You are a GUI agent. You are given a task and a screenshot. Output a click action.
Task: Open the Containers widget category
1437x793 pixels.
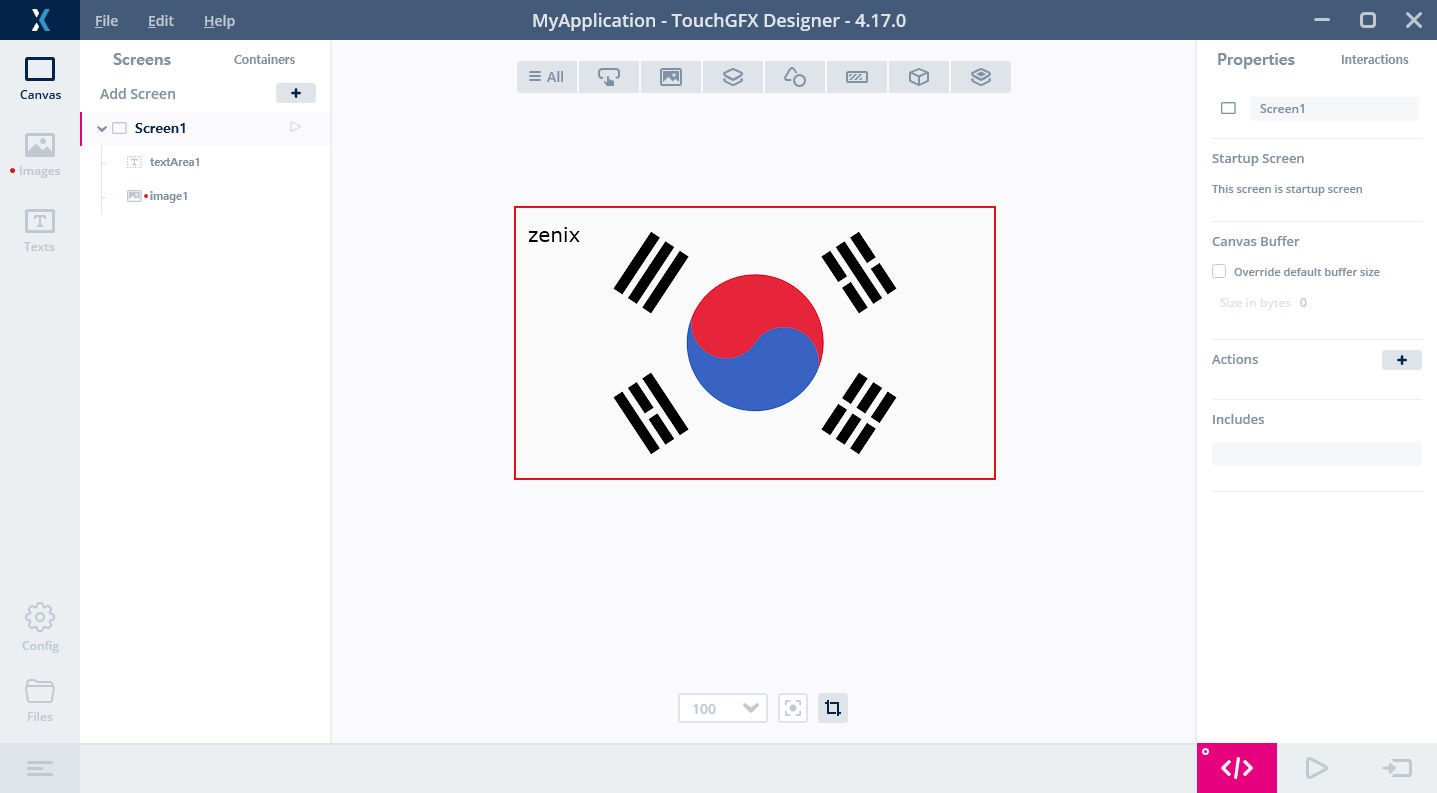pyautogui.click(x=733, y=77)
